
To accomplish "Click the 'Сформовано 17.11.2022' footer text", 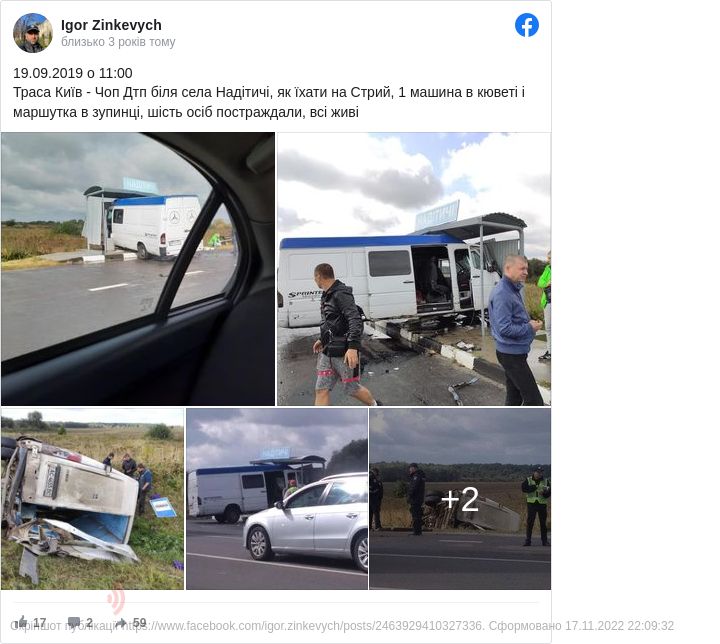I will [582, 626].
